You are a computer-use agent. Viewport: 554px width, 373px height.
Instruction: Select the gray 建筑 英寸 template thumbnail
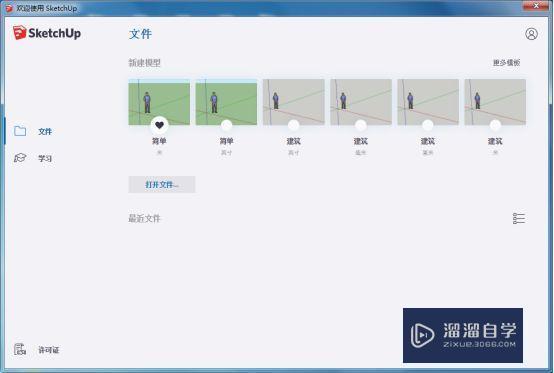pos(294,102)
